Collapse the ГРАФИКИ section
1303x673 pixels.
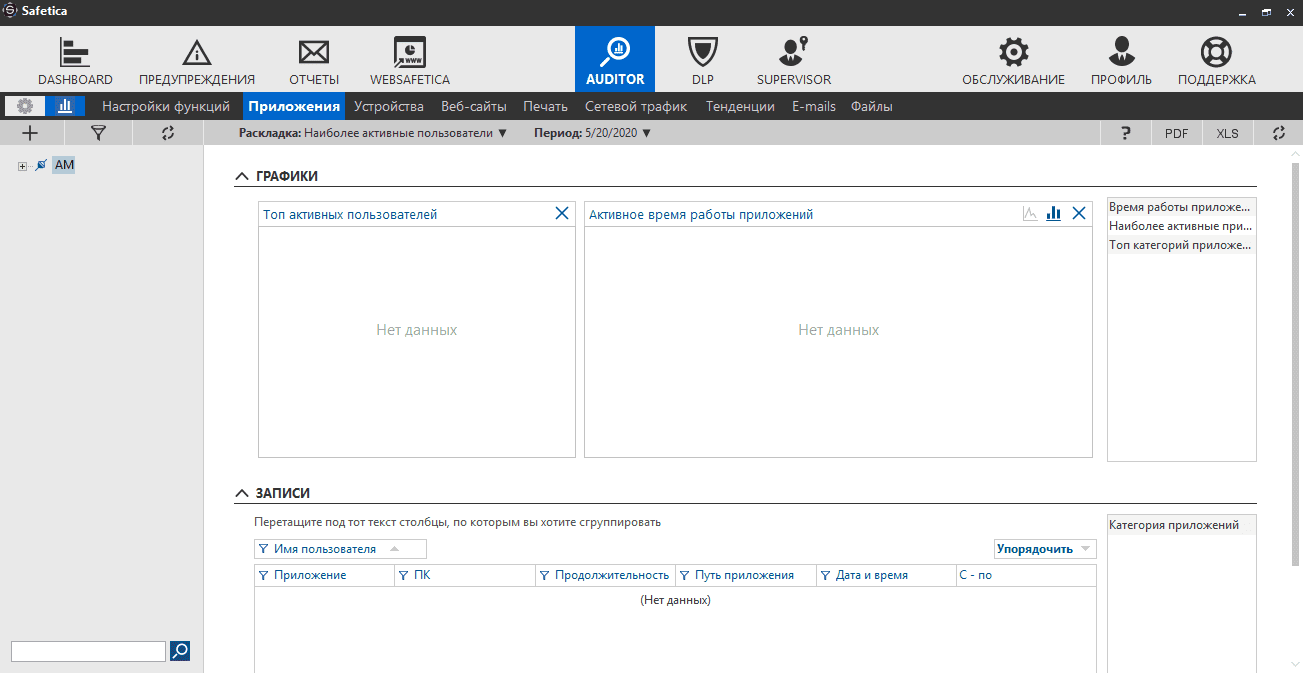(241, 176)
